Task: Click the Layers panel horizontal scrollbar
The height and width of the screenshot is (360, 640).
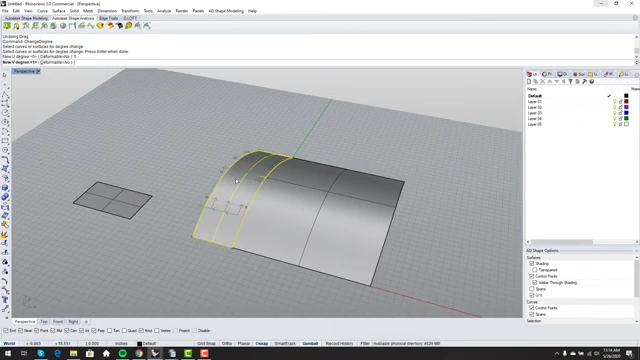Action: point(562,242)
